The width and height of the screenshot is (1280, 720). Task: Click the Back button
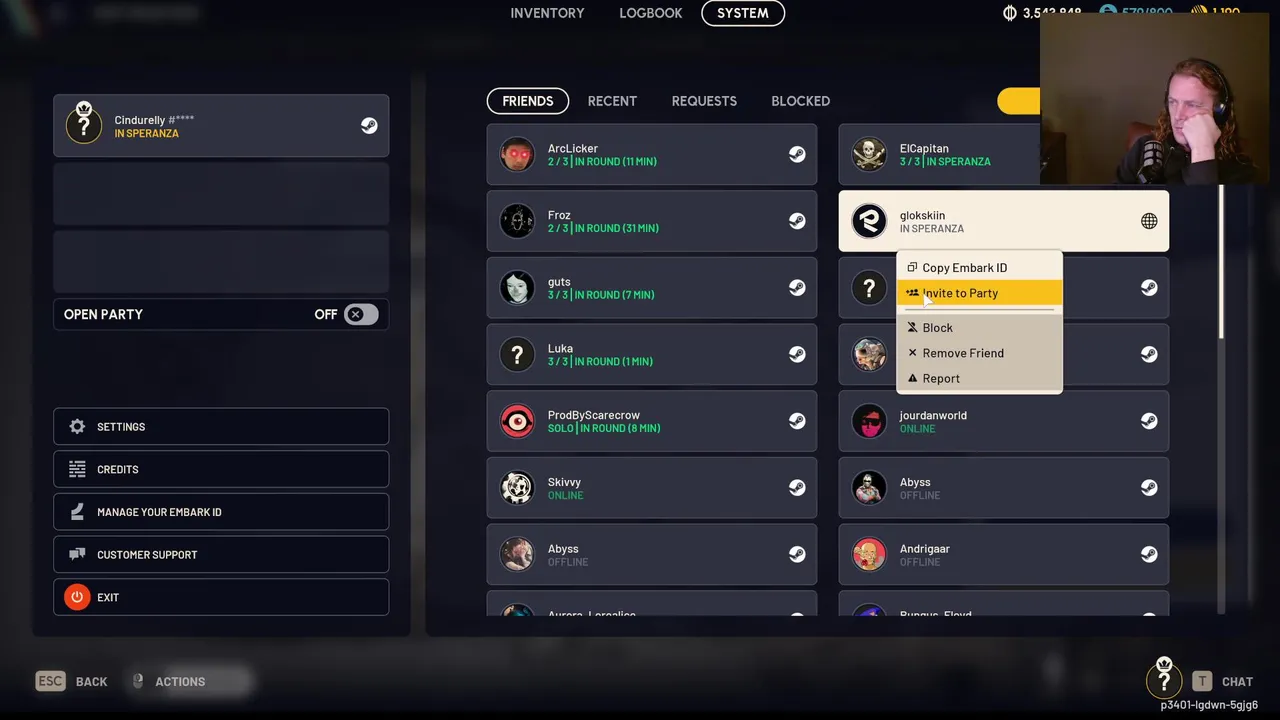[x=72, y=681]
